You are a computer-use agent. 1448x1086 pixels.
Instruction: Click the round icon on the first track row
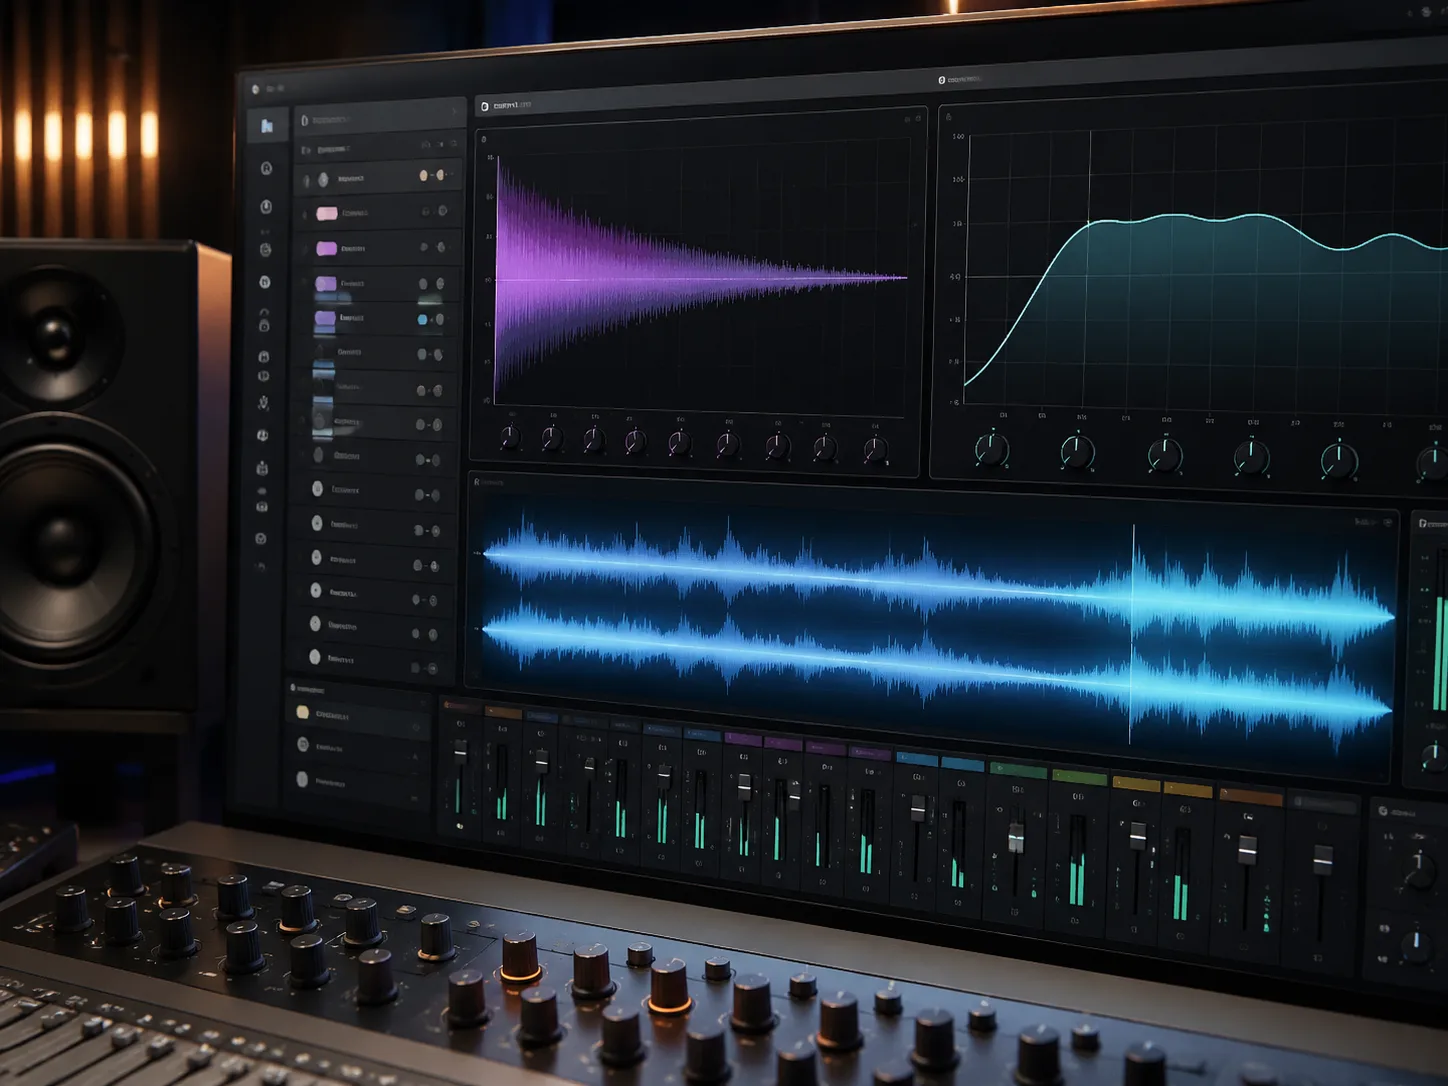323,179
